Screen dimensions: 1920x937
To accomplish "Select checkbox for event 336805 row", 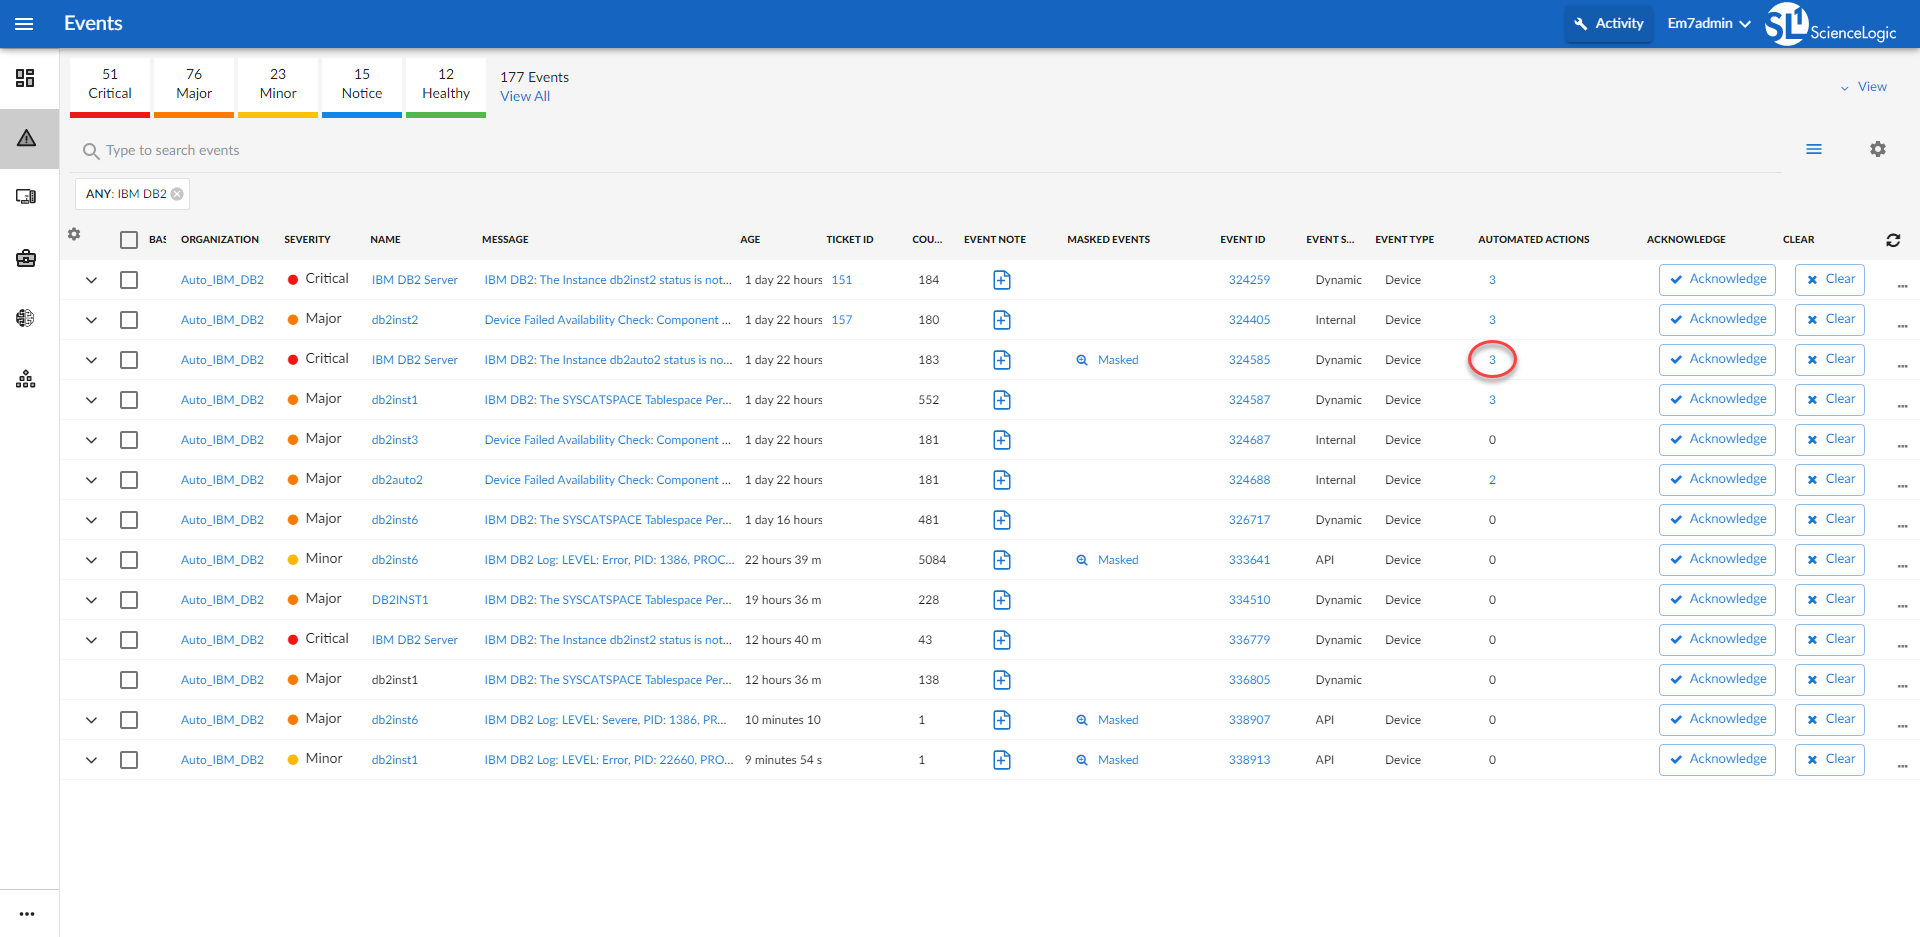I will click(129, 680).
